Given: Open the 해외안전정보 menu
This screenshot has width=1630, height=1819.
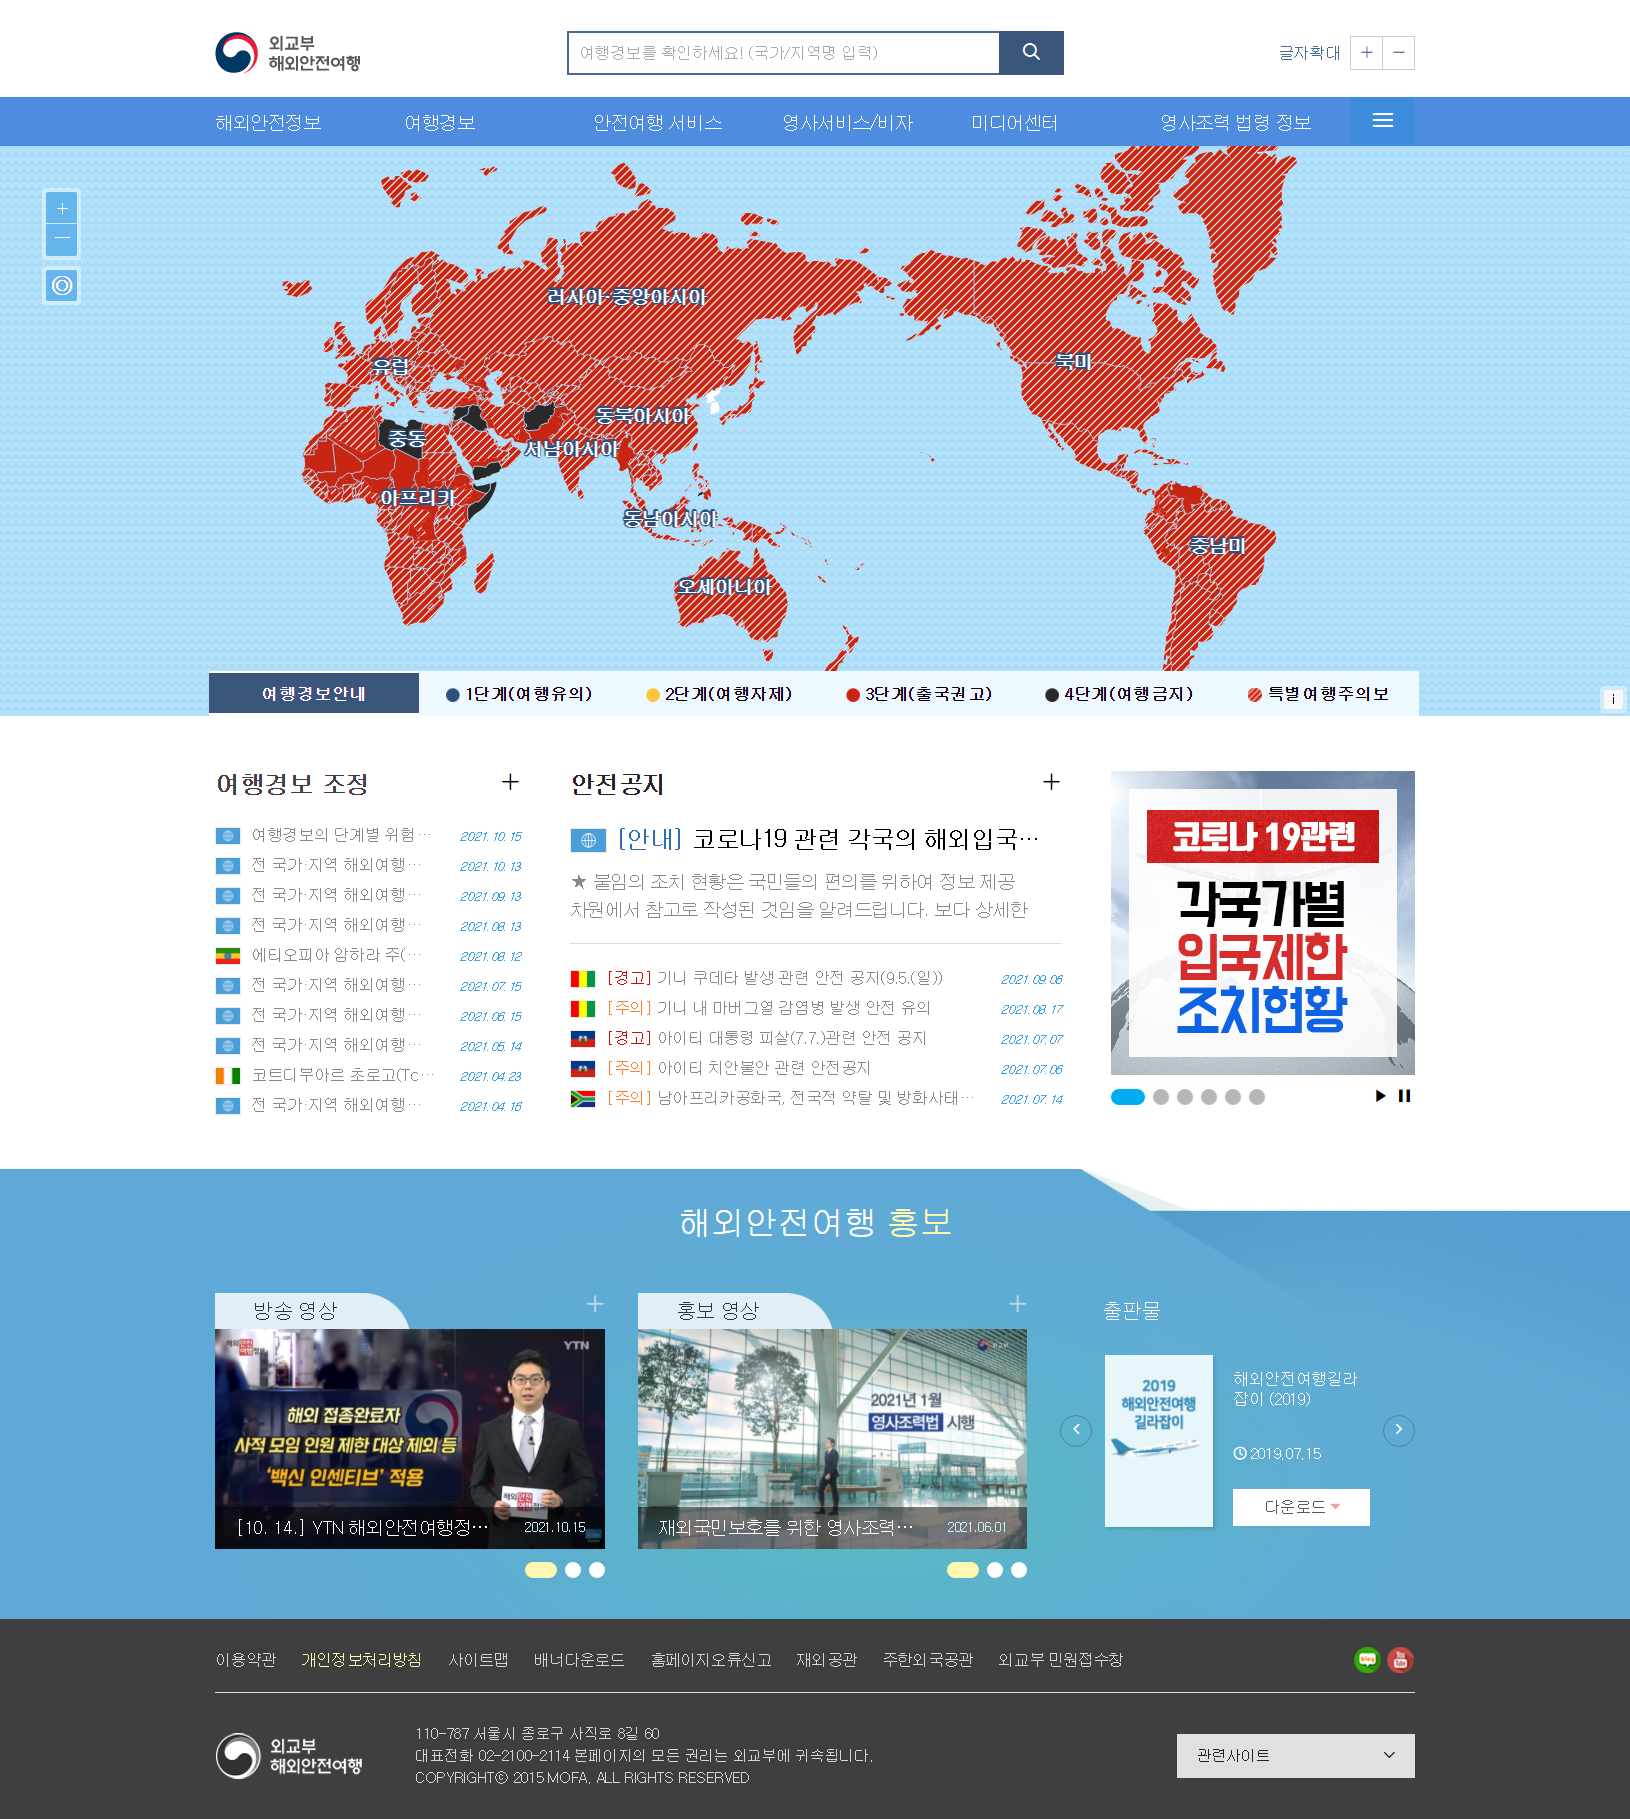Looking at the screenshot, I should [268, 122].
